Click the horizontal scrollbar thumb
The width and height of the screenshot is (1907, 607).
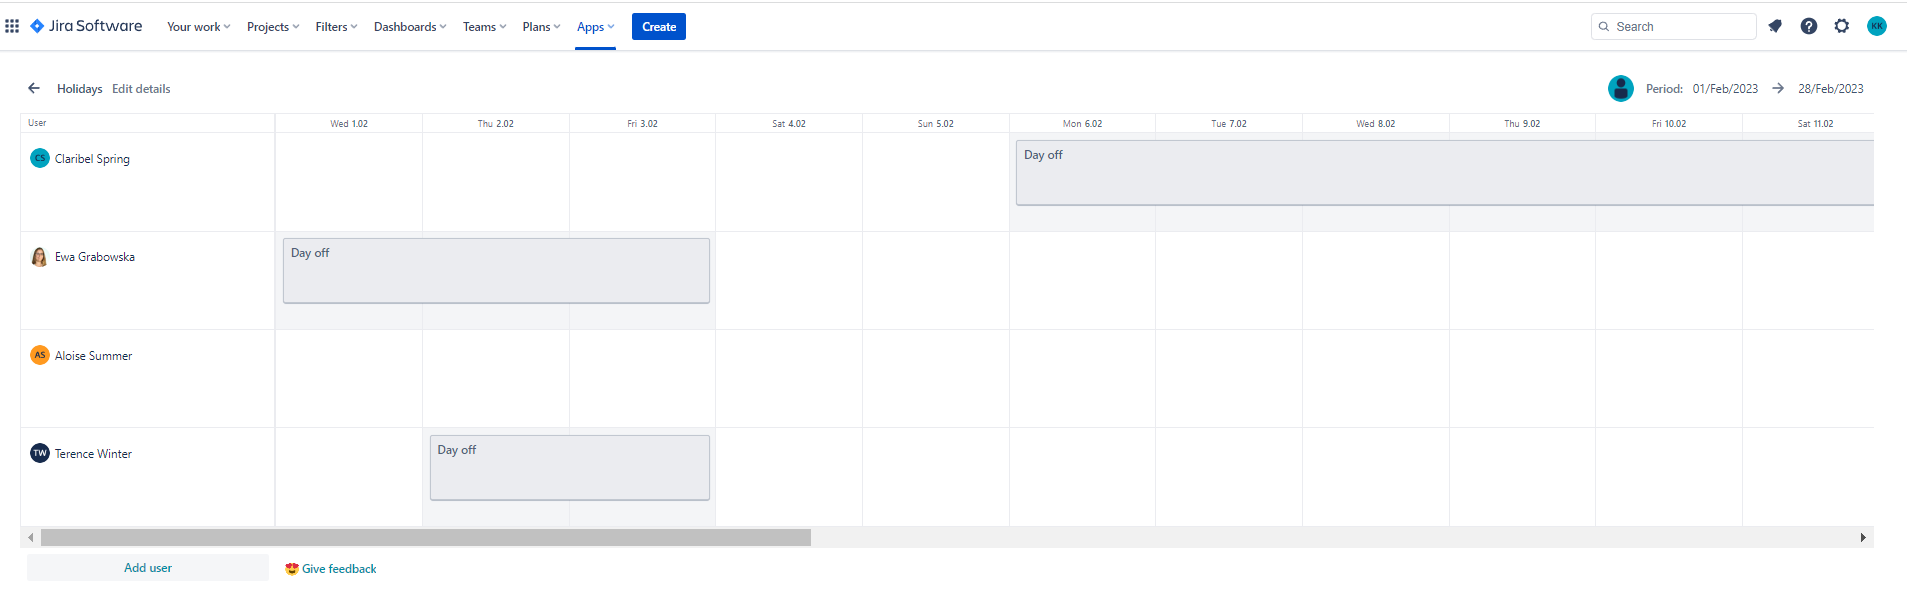(426, 537)
